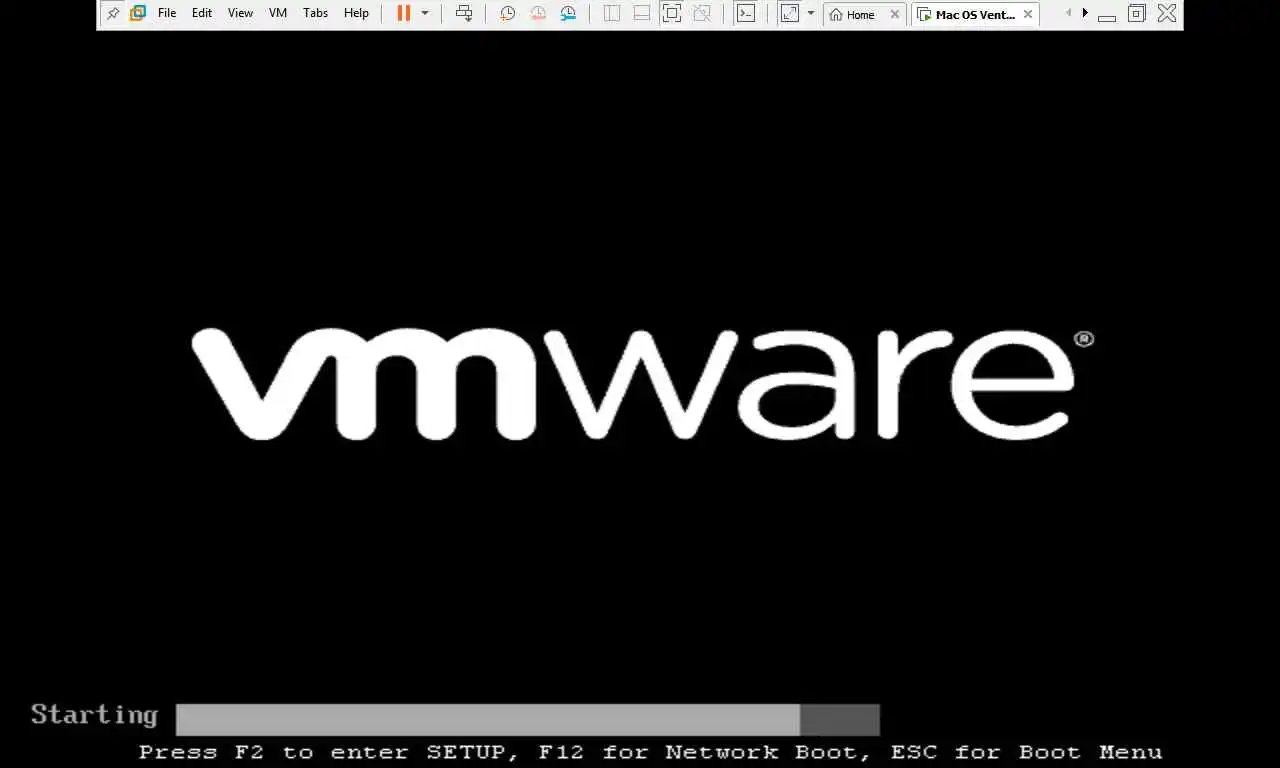Enter full screen mode
Screen dimensions: 1280x768
pos(672,14)
